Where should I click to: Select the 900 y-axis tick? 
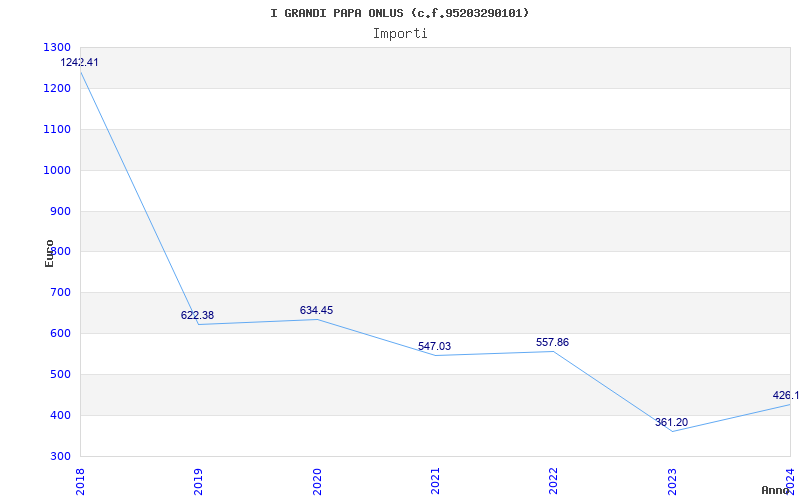60,211
